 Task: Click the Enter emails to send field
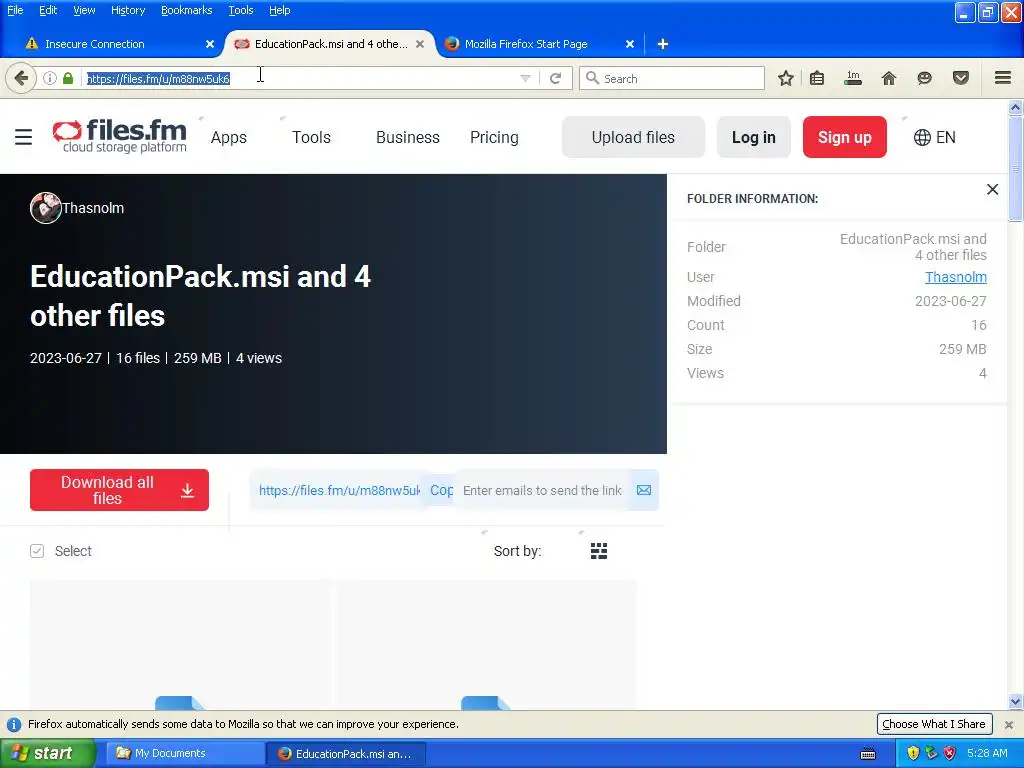click(x=542, y=490)
